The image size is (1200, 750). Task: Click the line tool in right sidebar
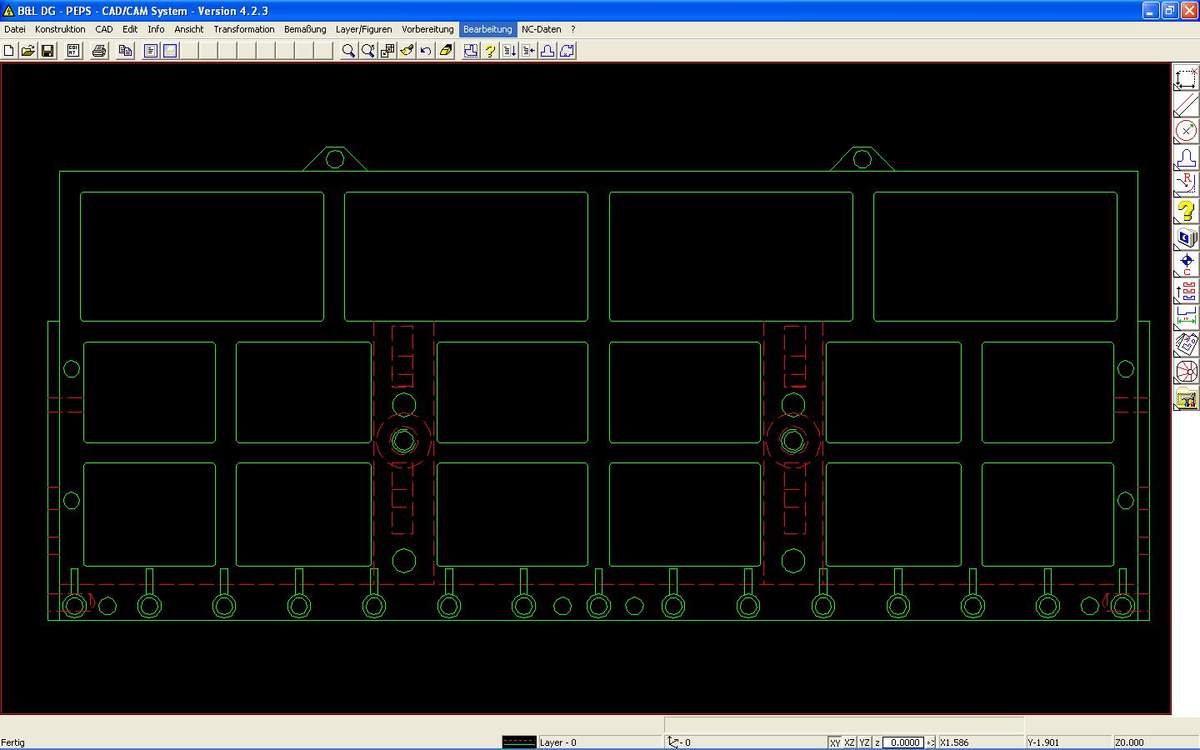pyautogui.click(x=1186, y=104)
